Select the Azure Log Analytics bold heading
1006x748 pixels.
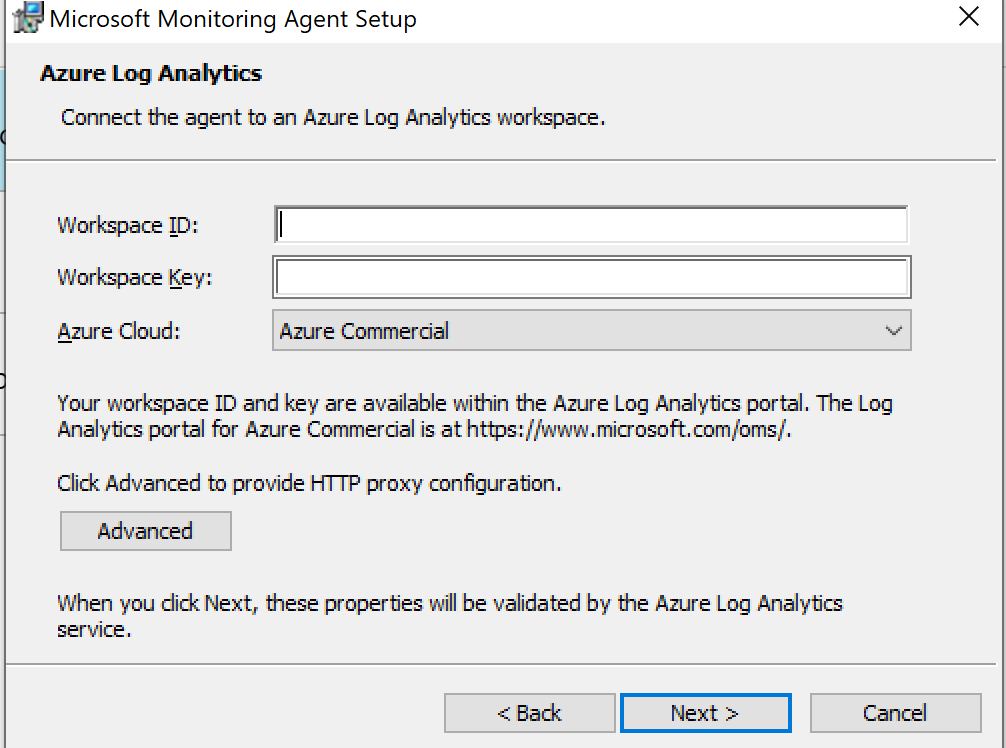pos(151,74)
